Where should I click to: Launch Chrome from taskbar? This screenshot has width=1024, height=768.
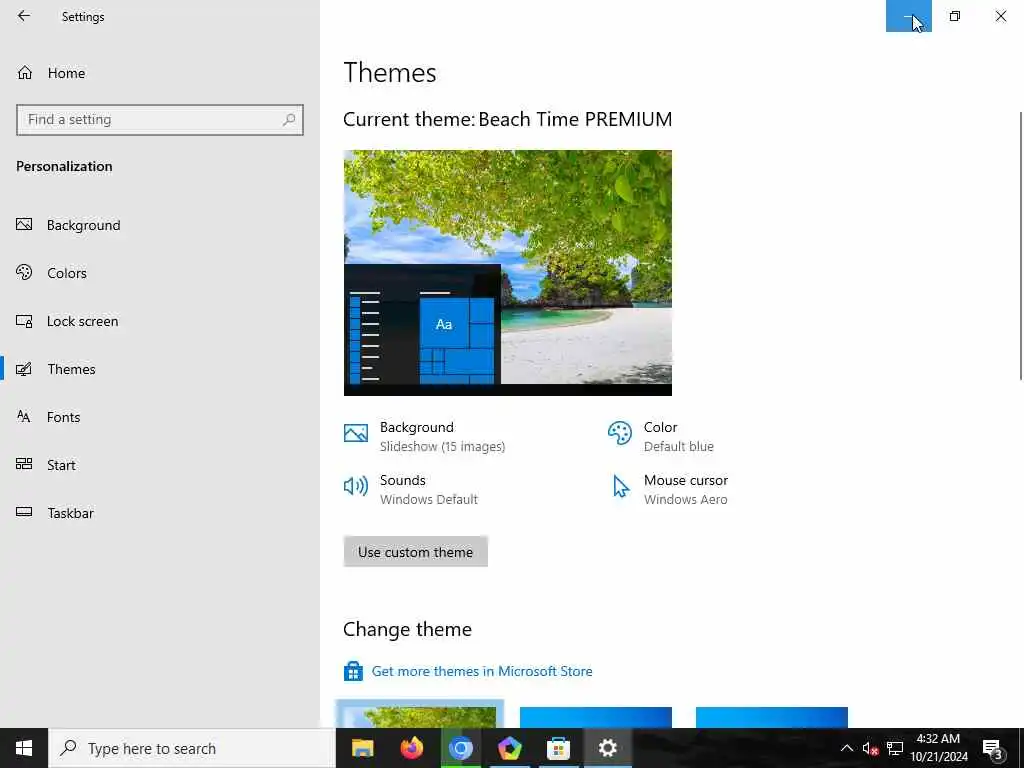pyautogui.click(x=460, y=748)
